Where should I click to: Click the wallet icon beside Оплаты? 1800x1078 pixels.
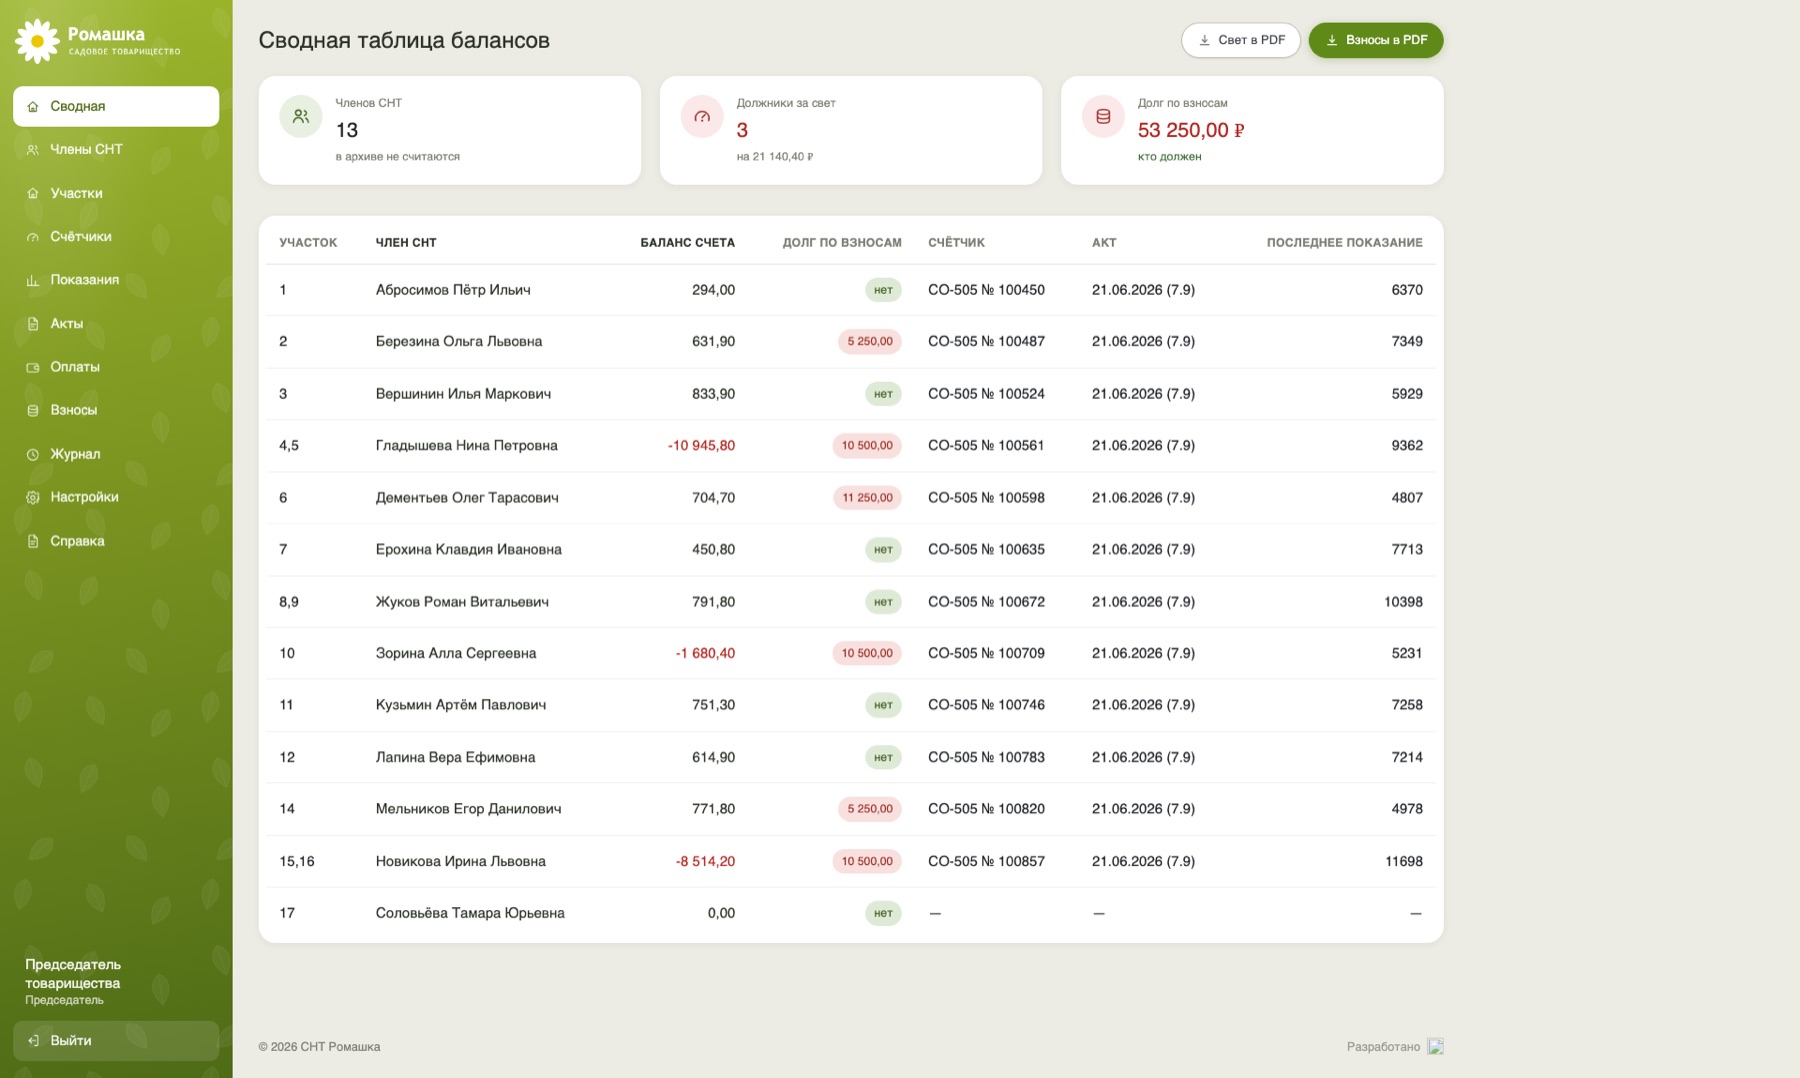(x=33, y=367)
